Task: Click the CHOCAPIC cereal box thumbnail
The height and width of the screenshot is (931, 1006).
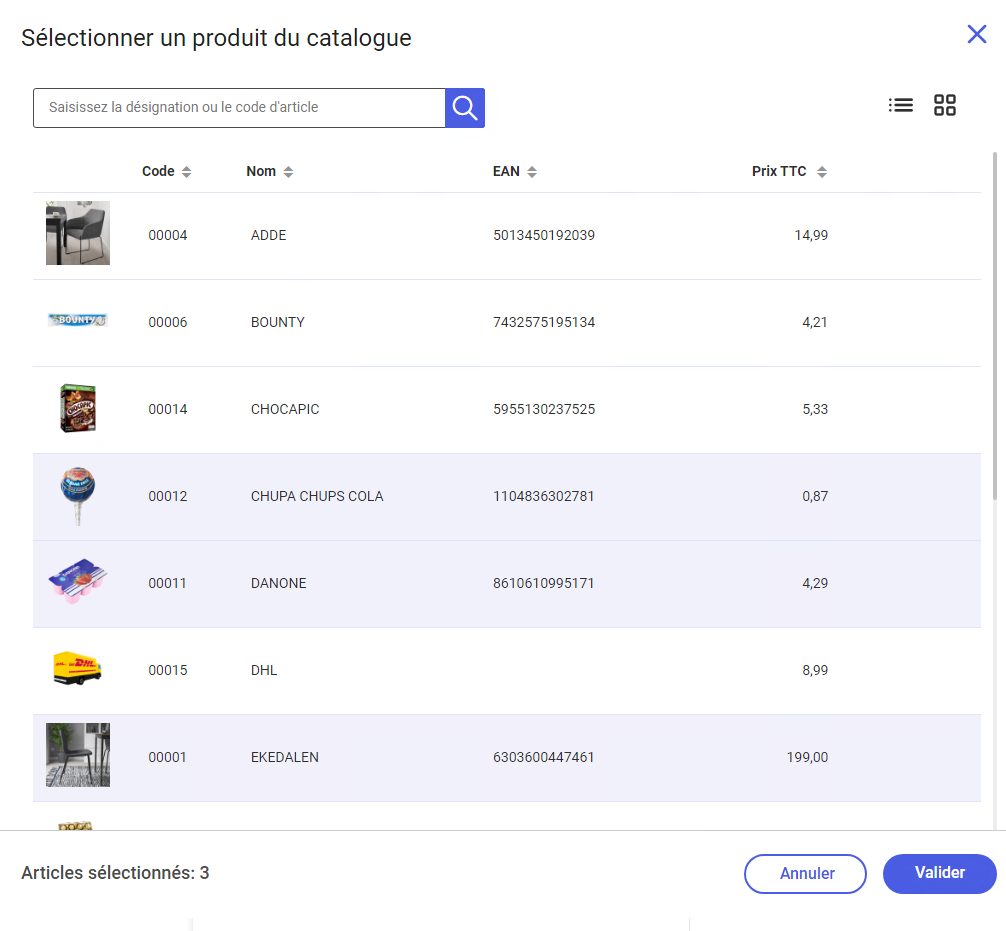Action: pyautogui.click(x=78, y=408)
